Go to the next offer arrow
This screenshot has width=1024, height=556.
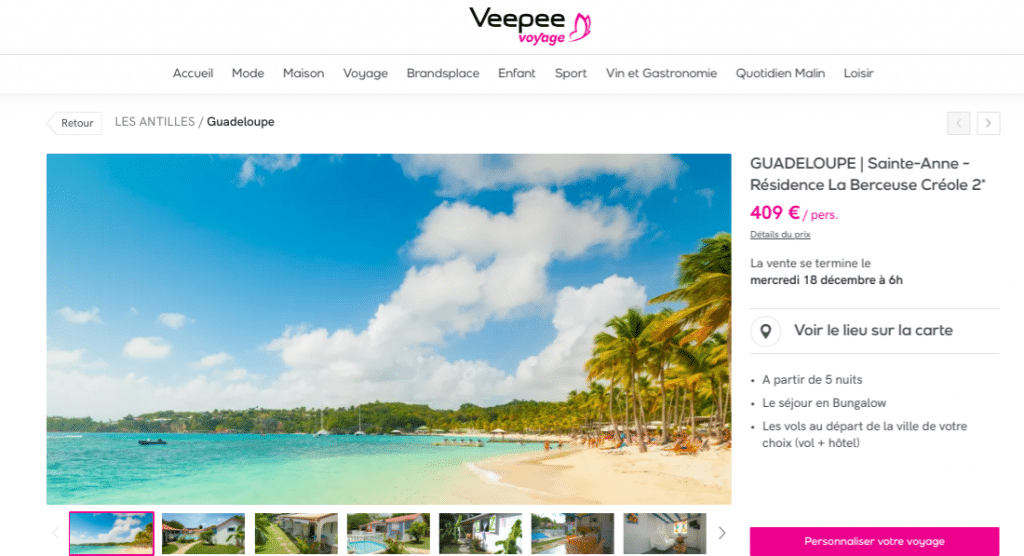[x=988, y=123]
